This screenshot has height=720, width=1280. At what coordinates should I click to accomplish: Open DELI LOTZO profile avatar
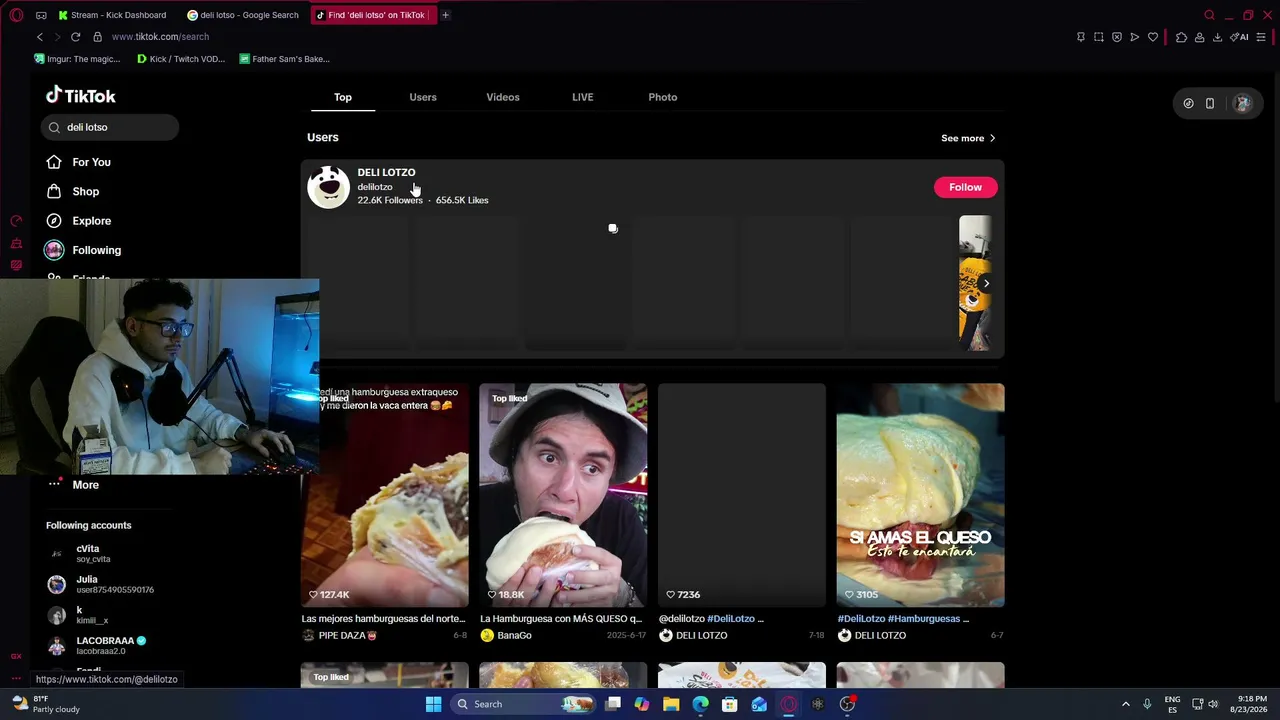point(328,187)
